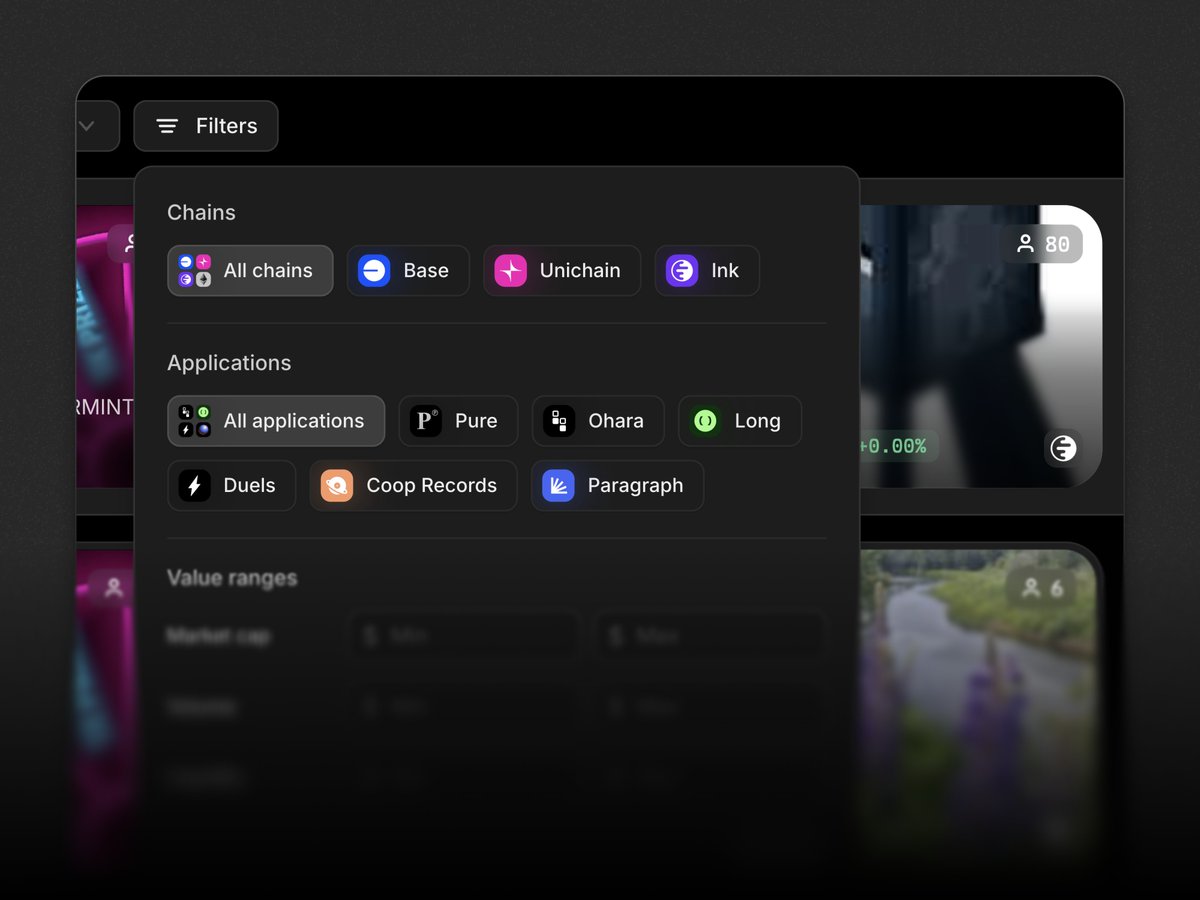Toggle the Ink chain filter
Screen dimensions: 1200x900
click(707, 271)
